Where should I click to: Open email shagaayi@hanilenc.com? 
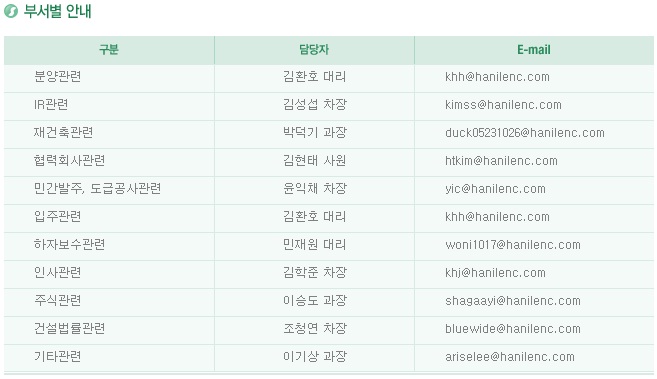[513, 301]
